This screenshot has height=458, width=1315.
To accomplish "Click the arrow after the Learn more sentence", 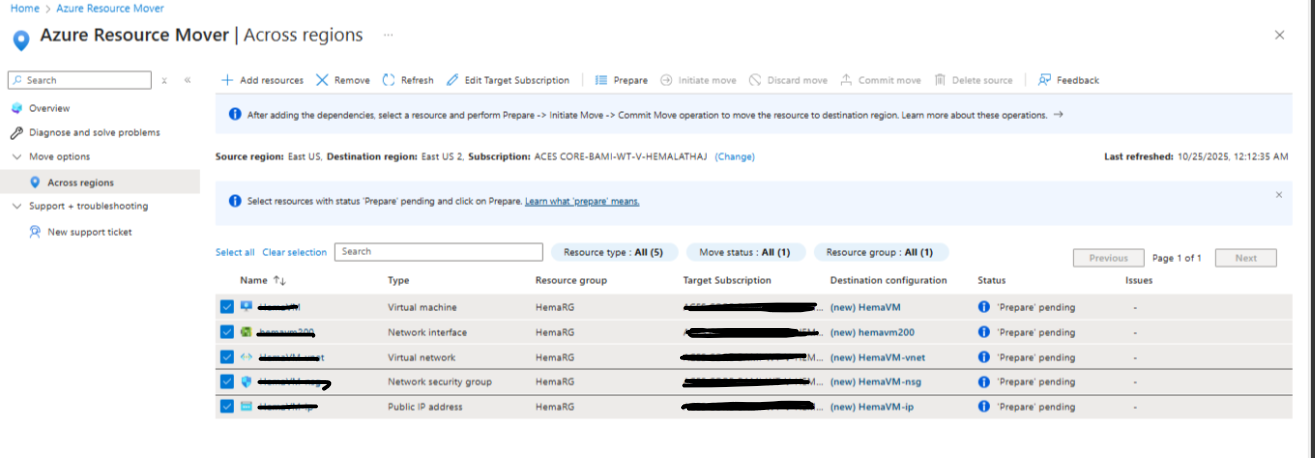I will tap(1058, 115).
